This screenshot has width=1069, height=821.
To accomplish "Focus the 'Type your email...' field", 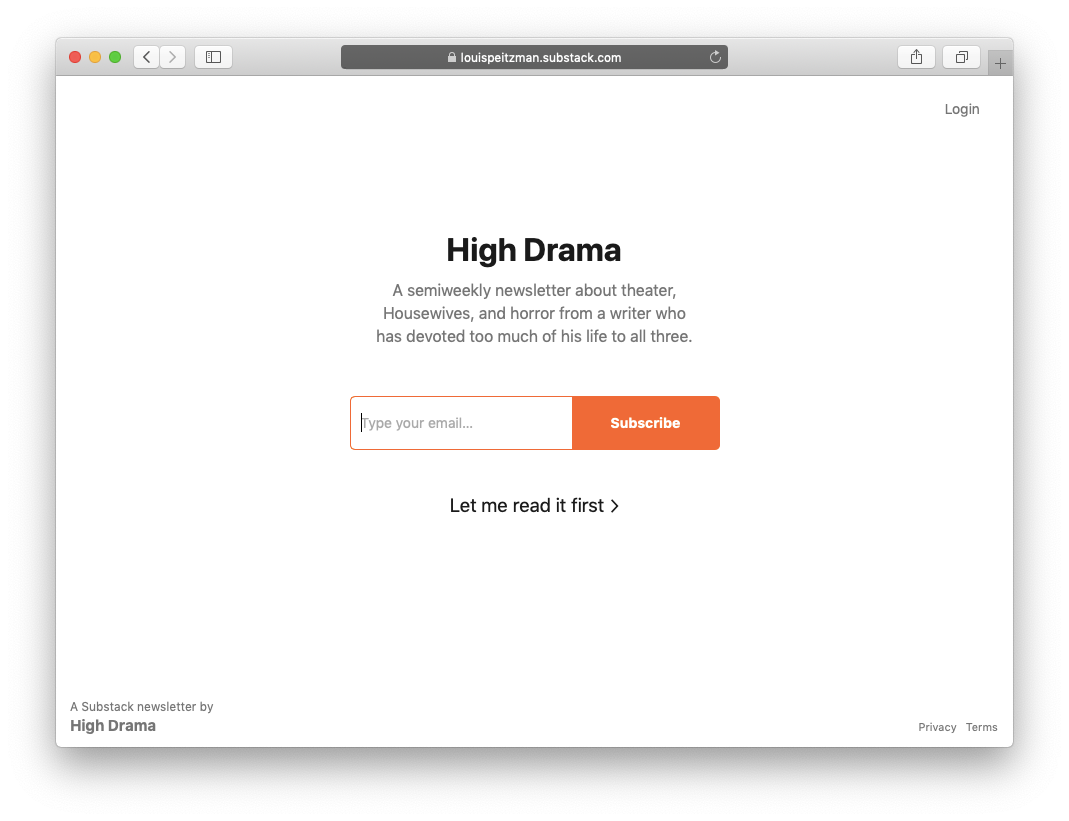I will [x=461, y=423].
